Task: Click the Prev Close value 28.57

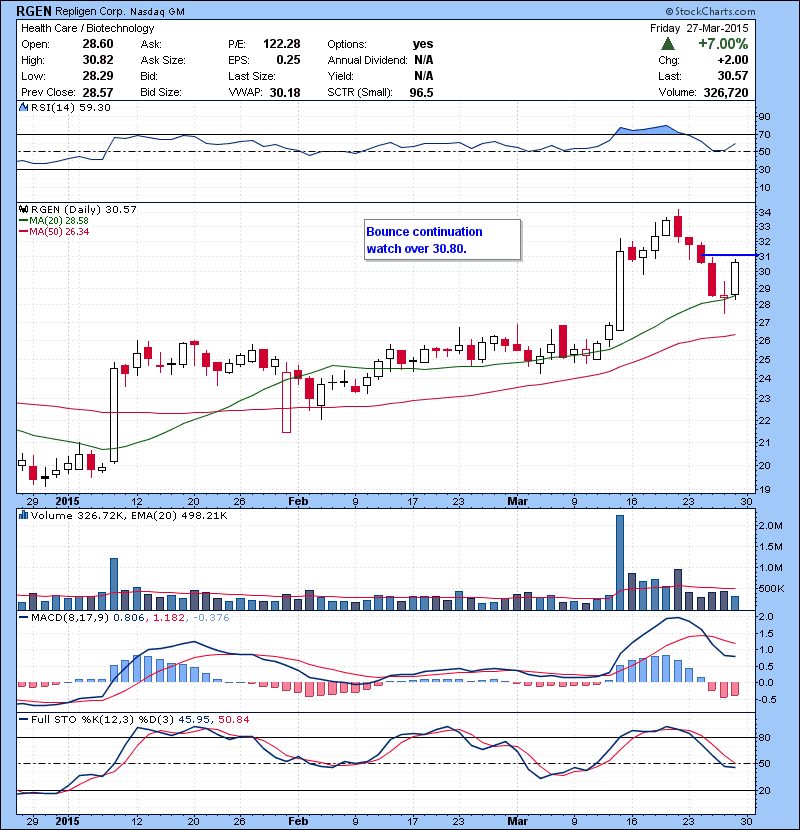Action: [98, 93]
